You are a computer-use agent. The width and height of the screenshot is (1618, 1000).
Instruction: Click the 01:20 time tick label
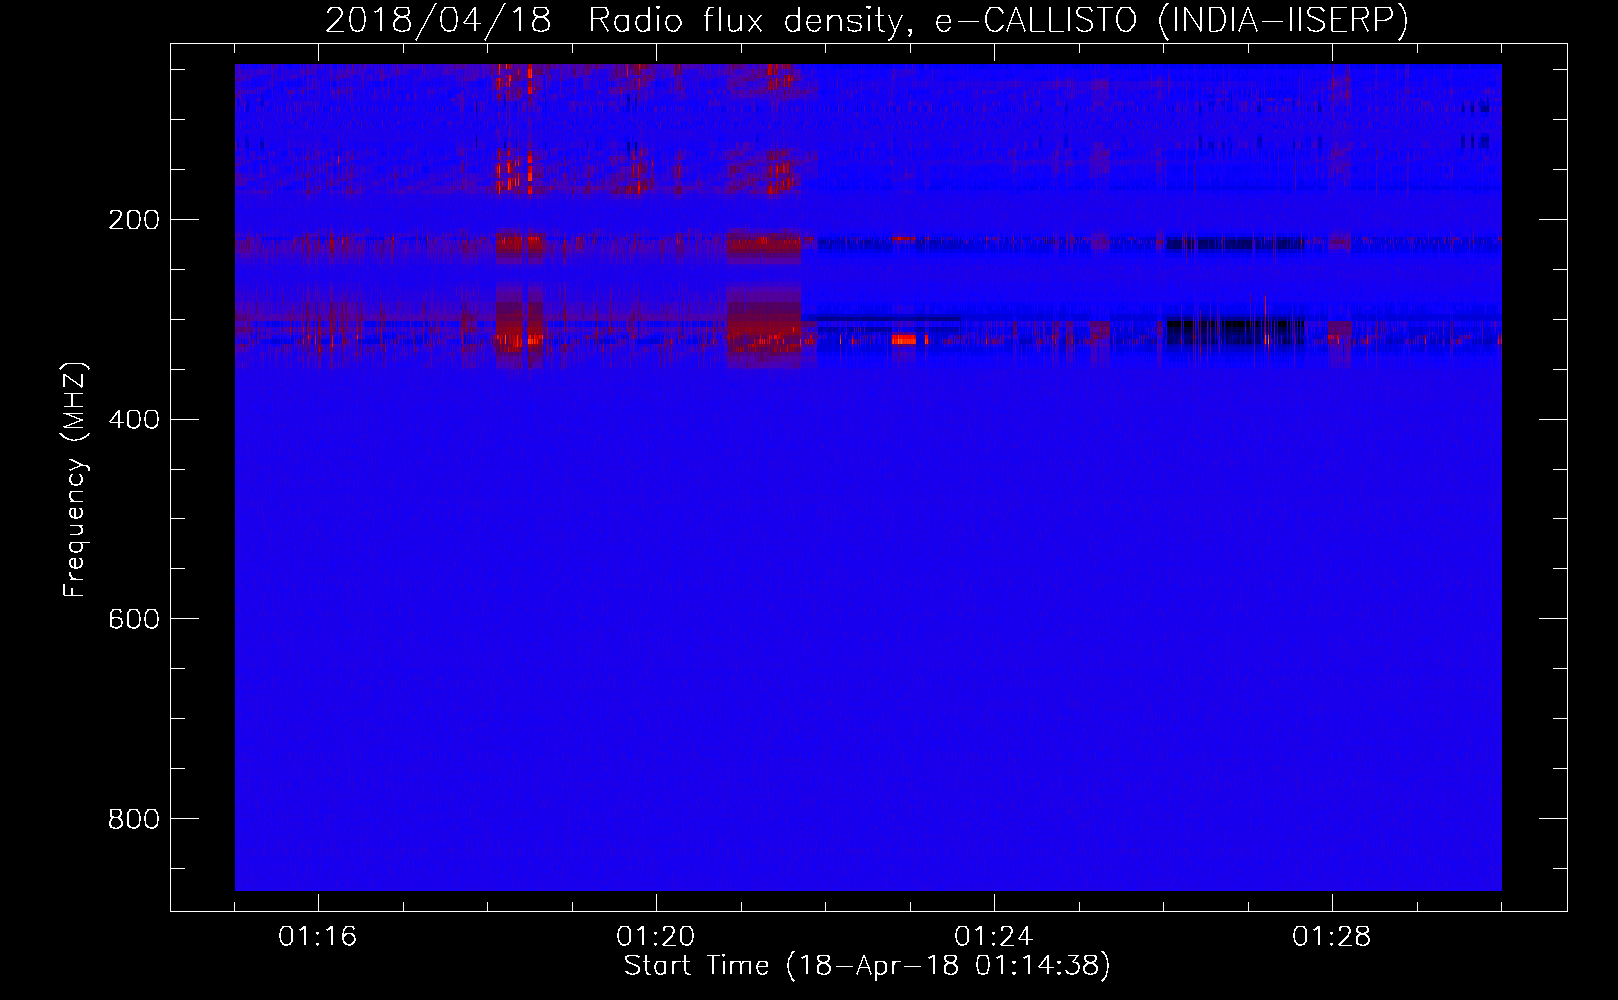(656, 937)
